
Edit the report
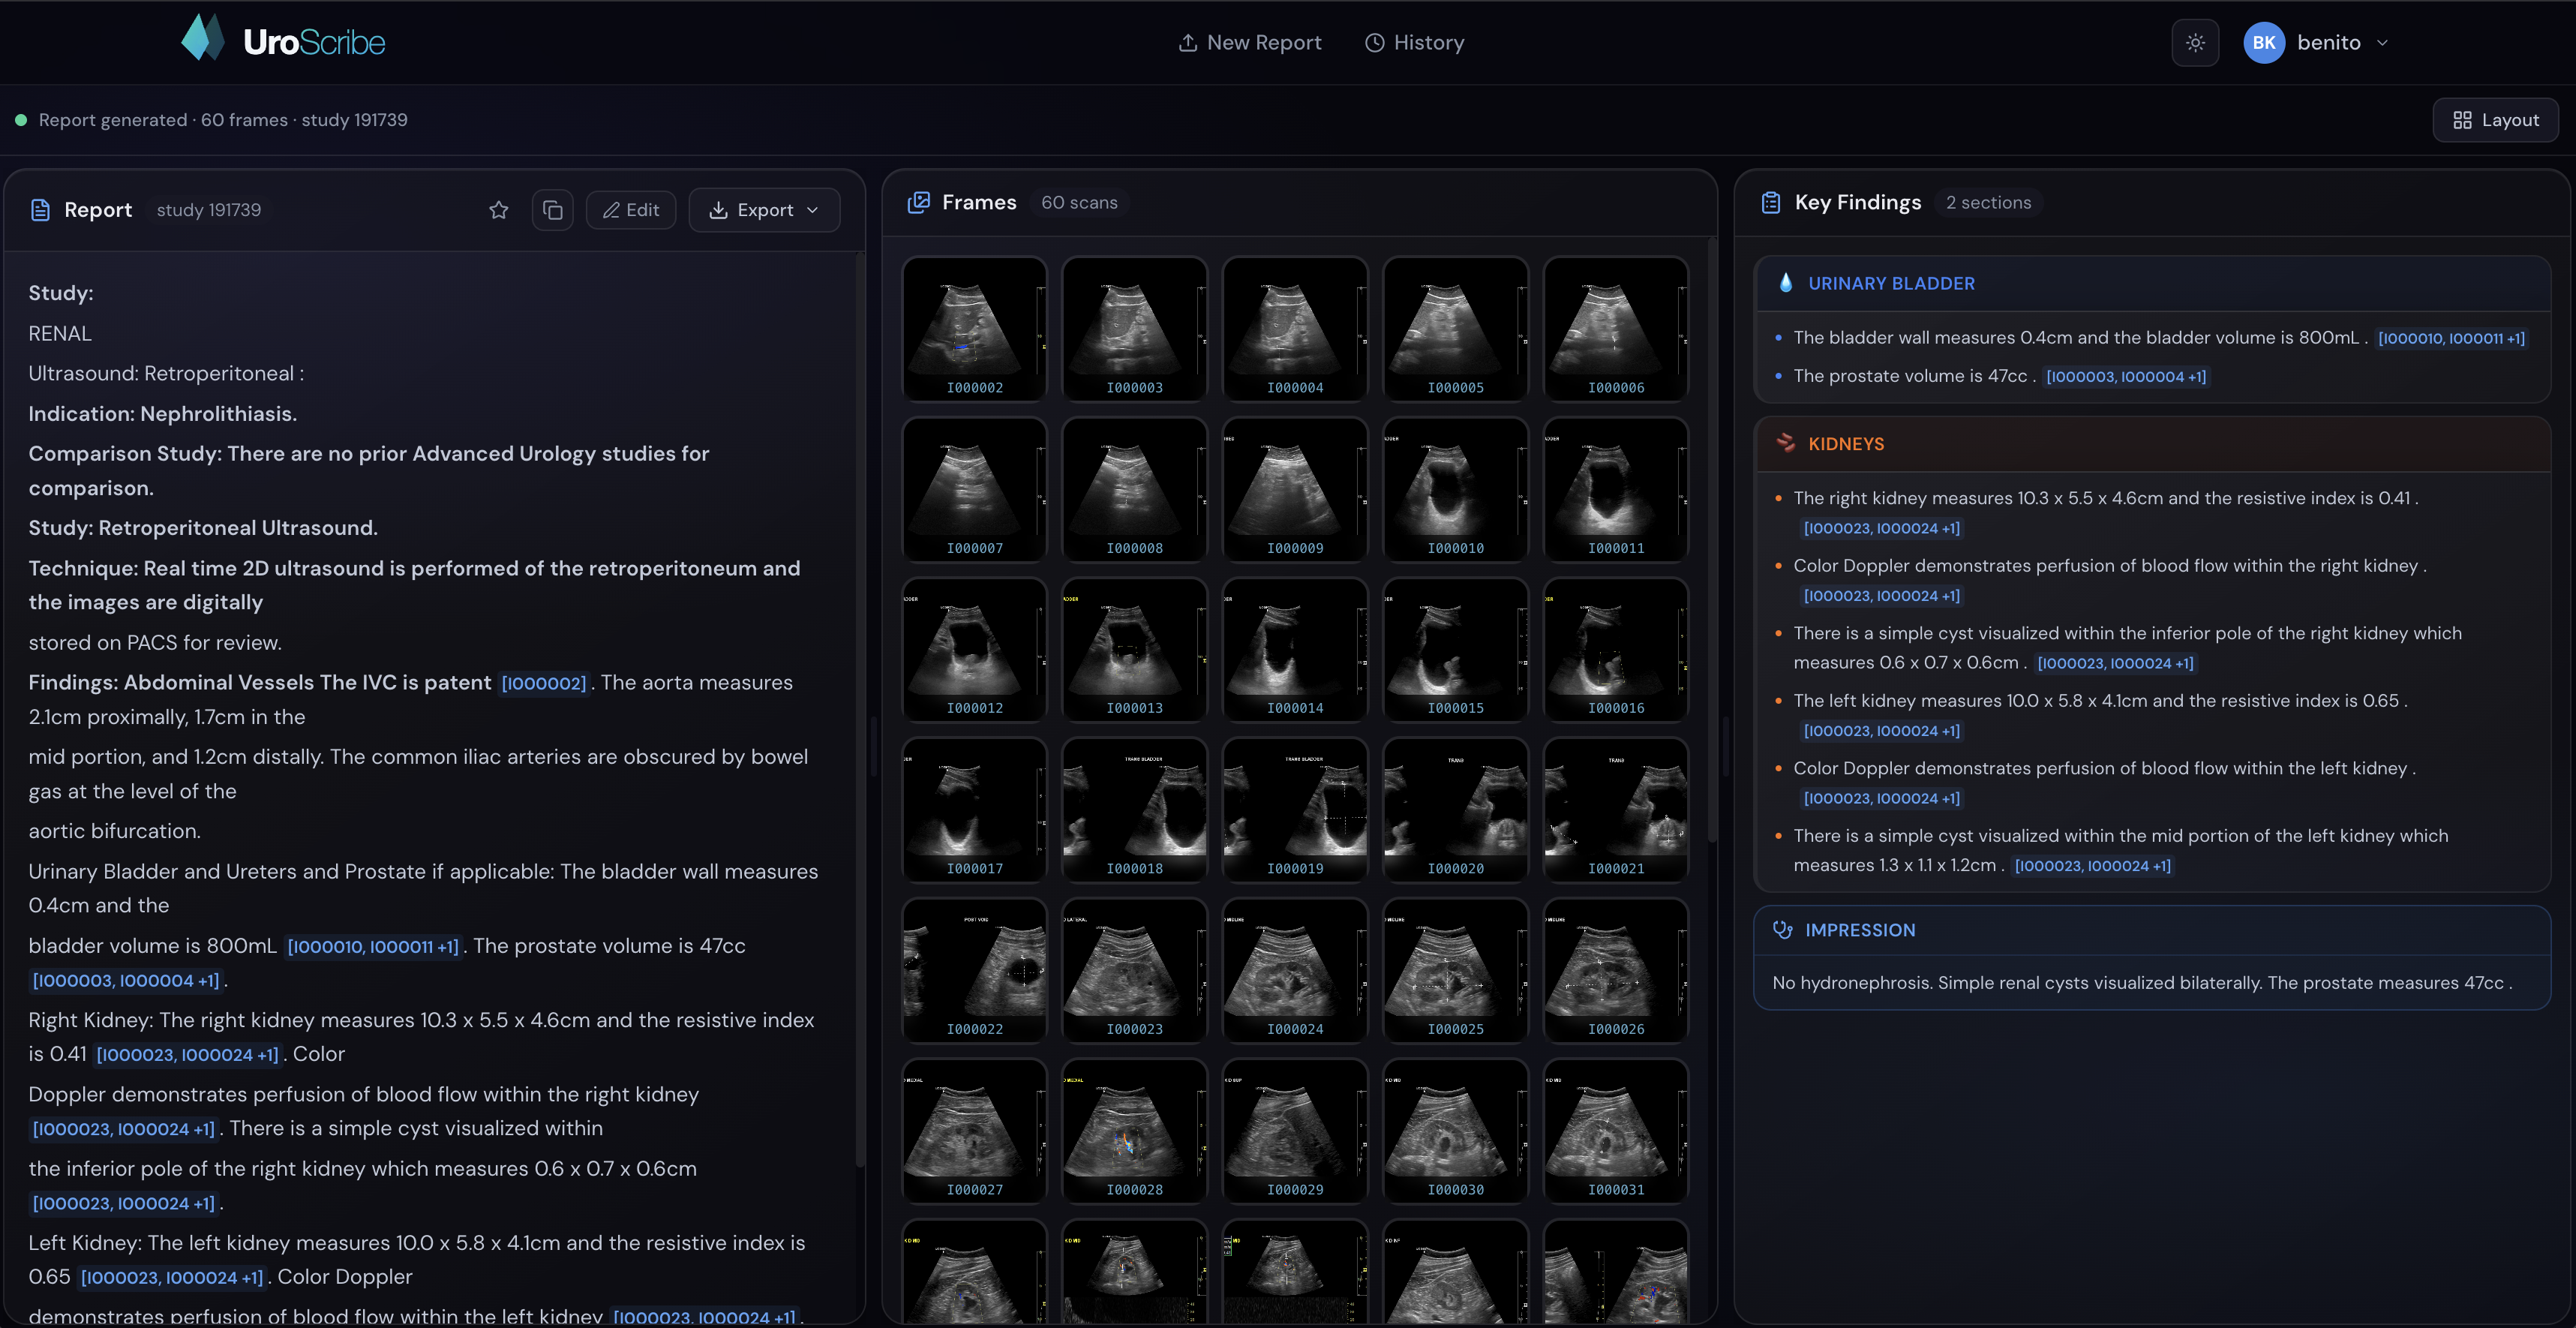point(630,210)
